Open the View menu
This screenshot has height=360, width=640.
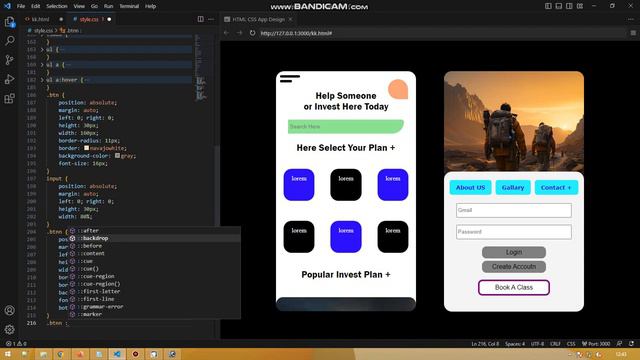(x=79, y=6)
